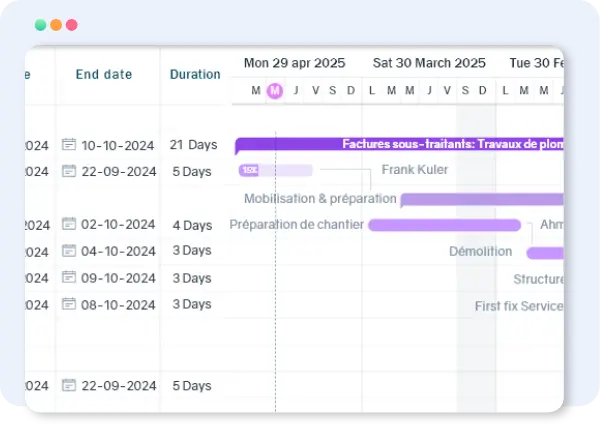Click calendar icon in the bottom 22-09-2024 row

(x=68, y=386)
